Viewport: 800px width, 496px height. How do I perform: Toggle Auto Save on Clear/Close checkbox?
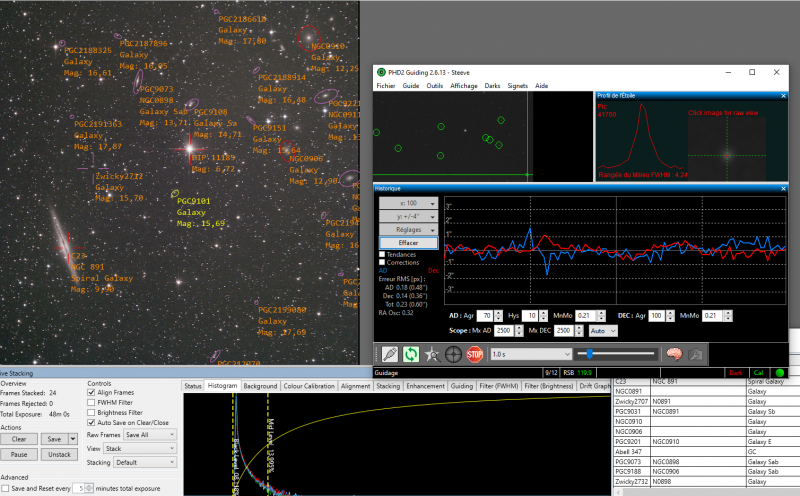pyautogui.click(x=91, y=423)
